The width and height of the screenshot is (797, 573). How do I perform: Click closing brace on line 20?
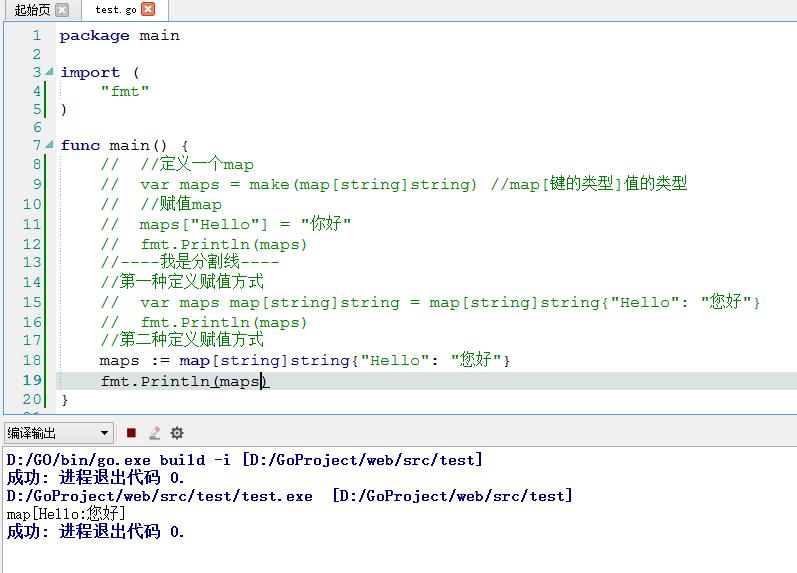tap(65, 400)
